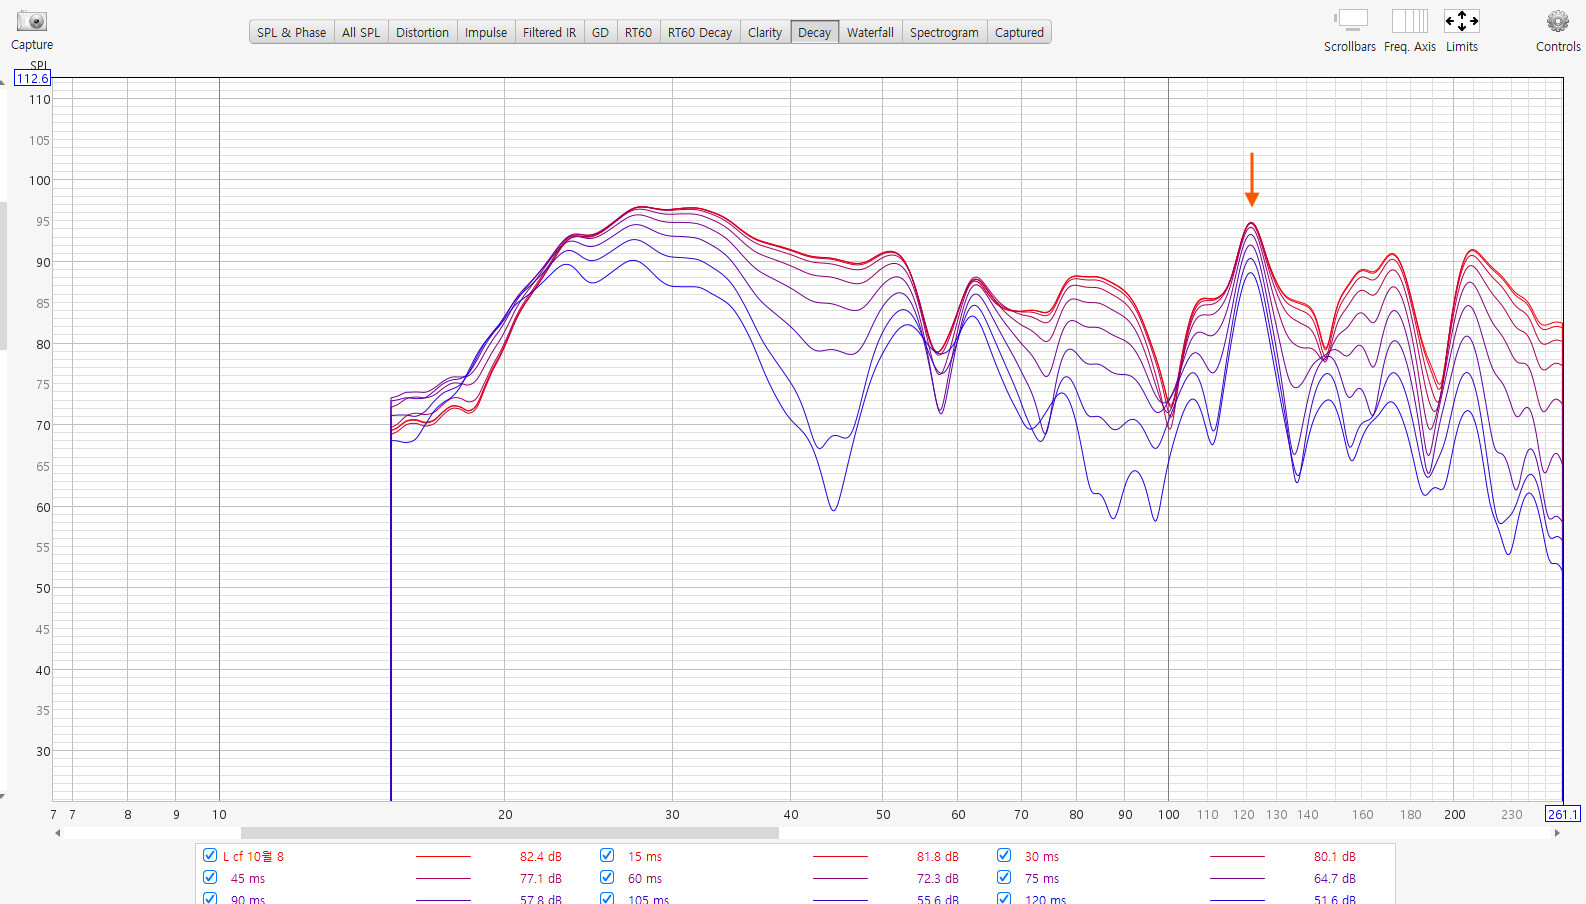Open the Limits dialog icon

(x=1461, y=21)
